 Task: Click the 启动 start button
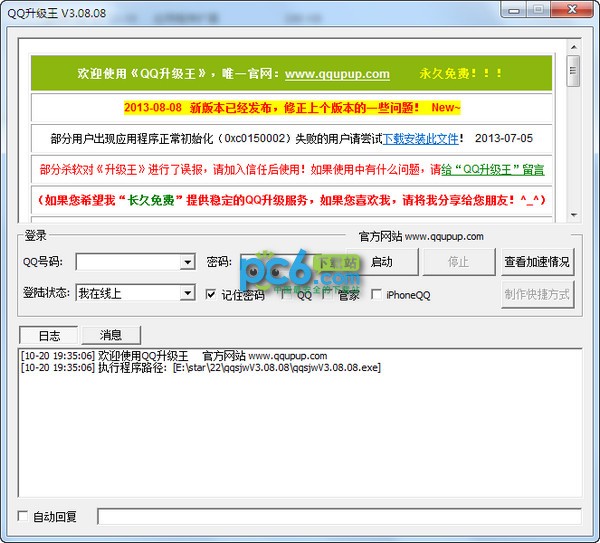point(382,262)
